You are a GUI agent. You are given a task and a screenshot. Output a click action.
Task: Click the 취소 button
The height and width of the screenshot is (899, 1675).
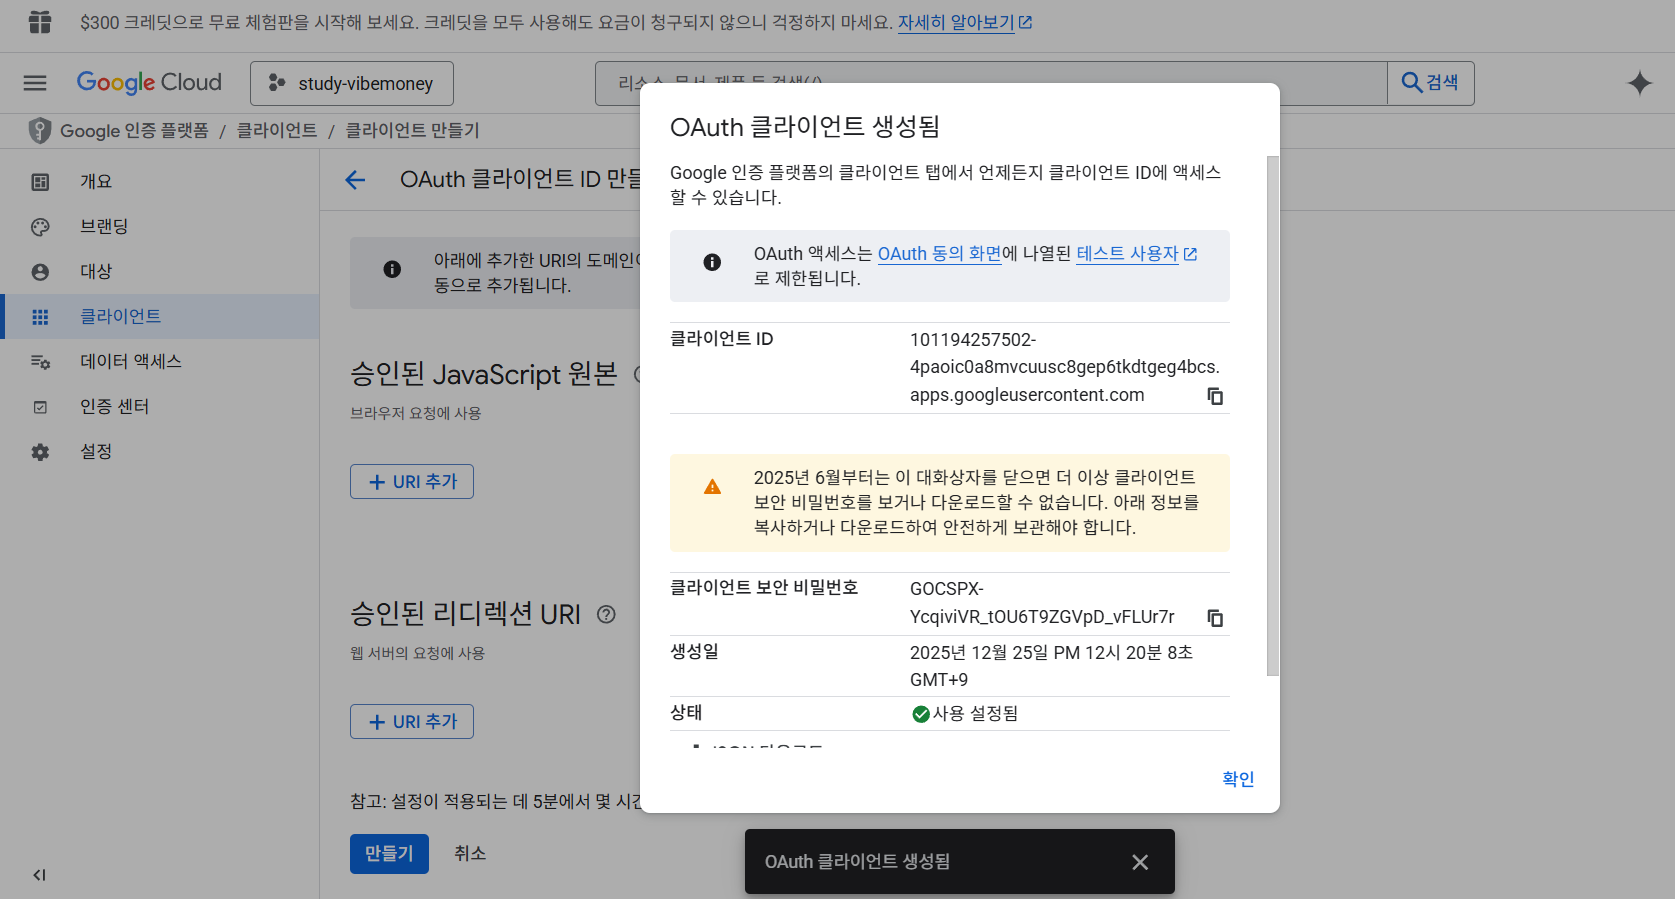tap(470, 854)
